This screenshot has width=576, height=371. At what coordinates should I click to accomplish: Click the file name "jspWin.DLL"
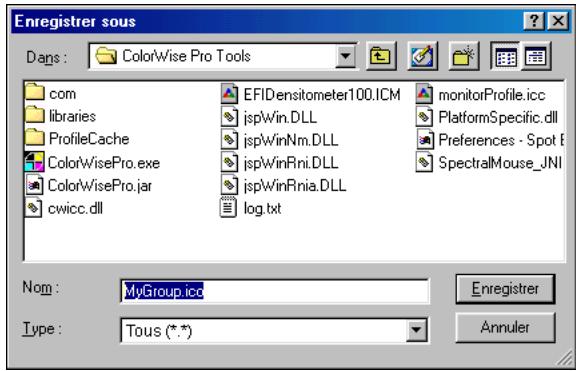[280, 118]
